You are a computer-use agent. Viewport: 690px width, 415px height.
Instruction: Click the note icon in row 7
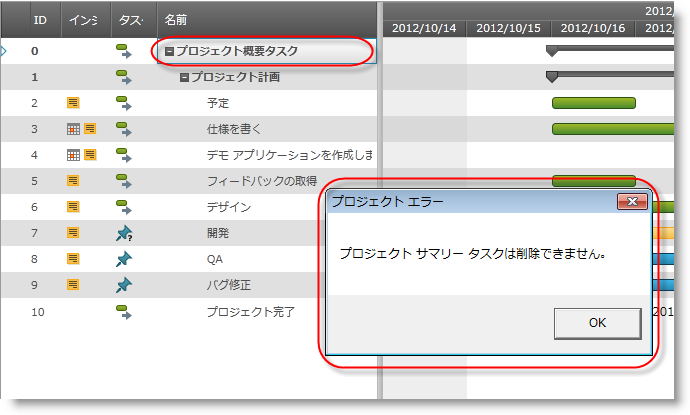click(x=73, y=232)
